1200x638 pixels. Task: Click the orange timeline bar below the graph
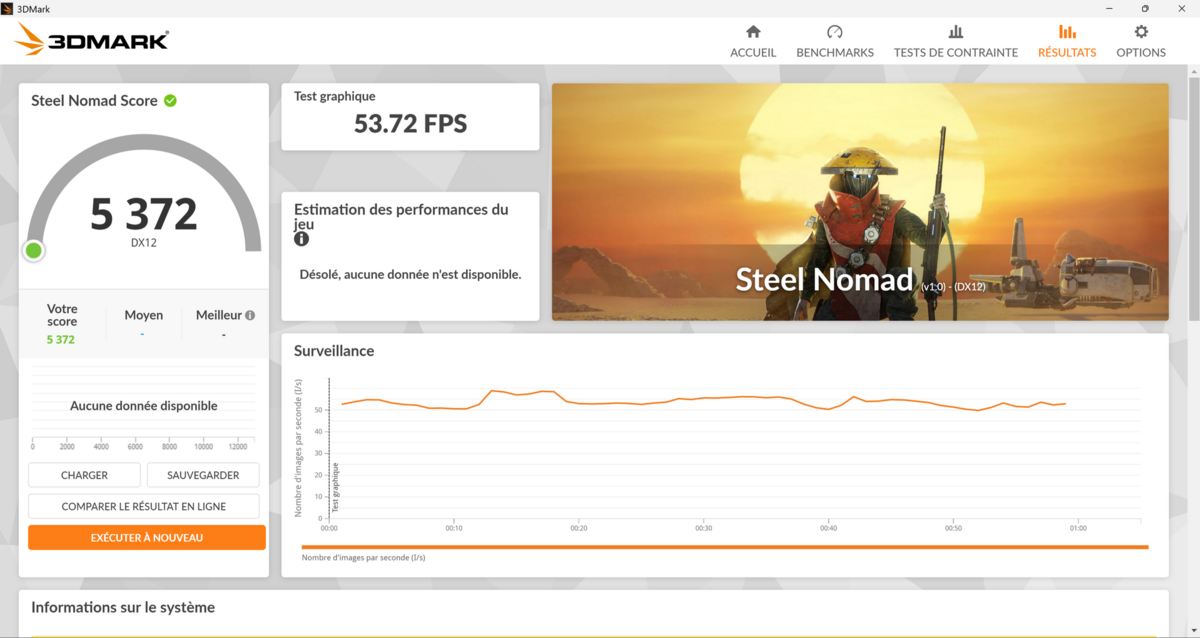(x=724, y=547)
